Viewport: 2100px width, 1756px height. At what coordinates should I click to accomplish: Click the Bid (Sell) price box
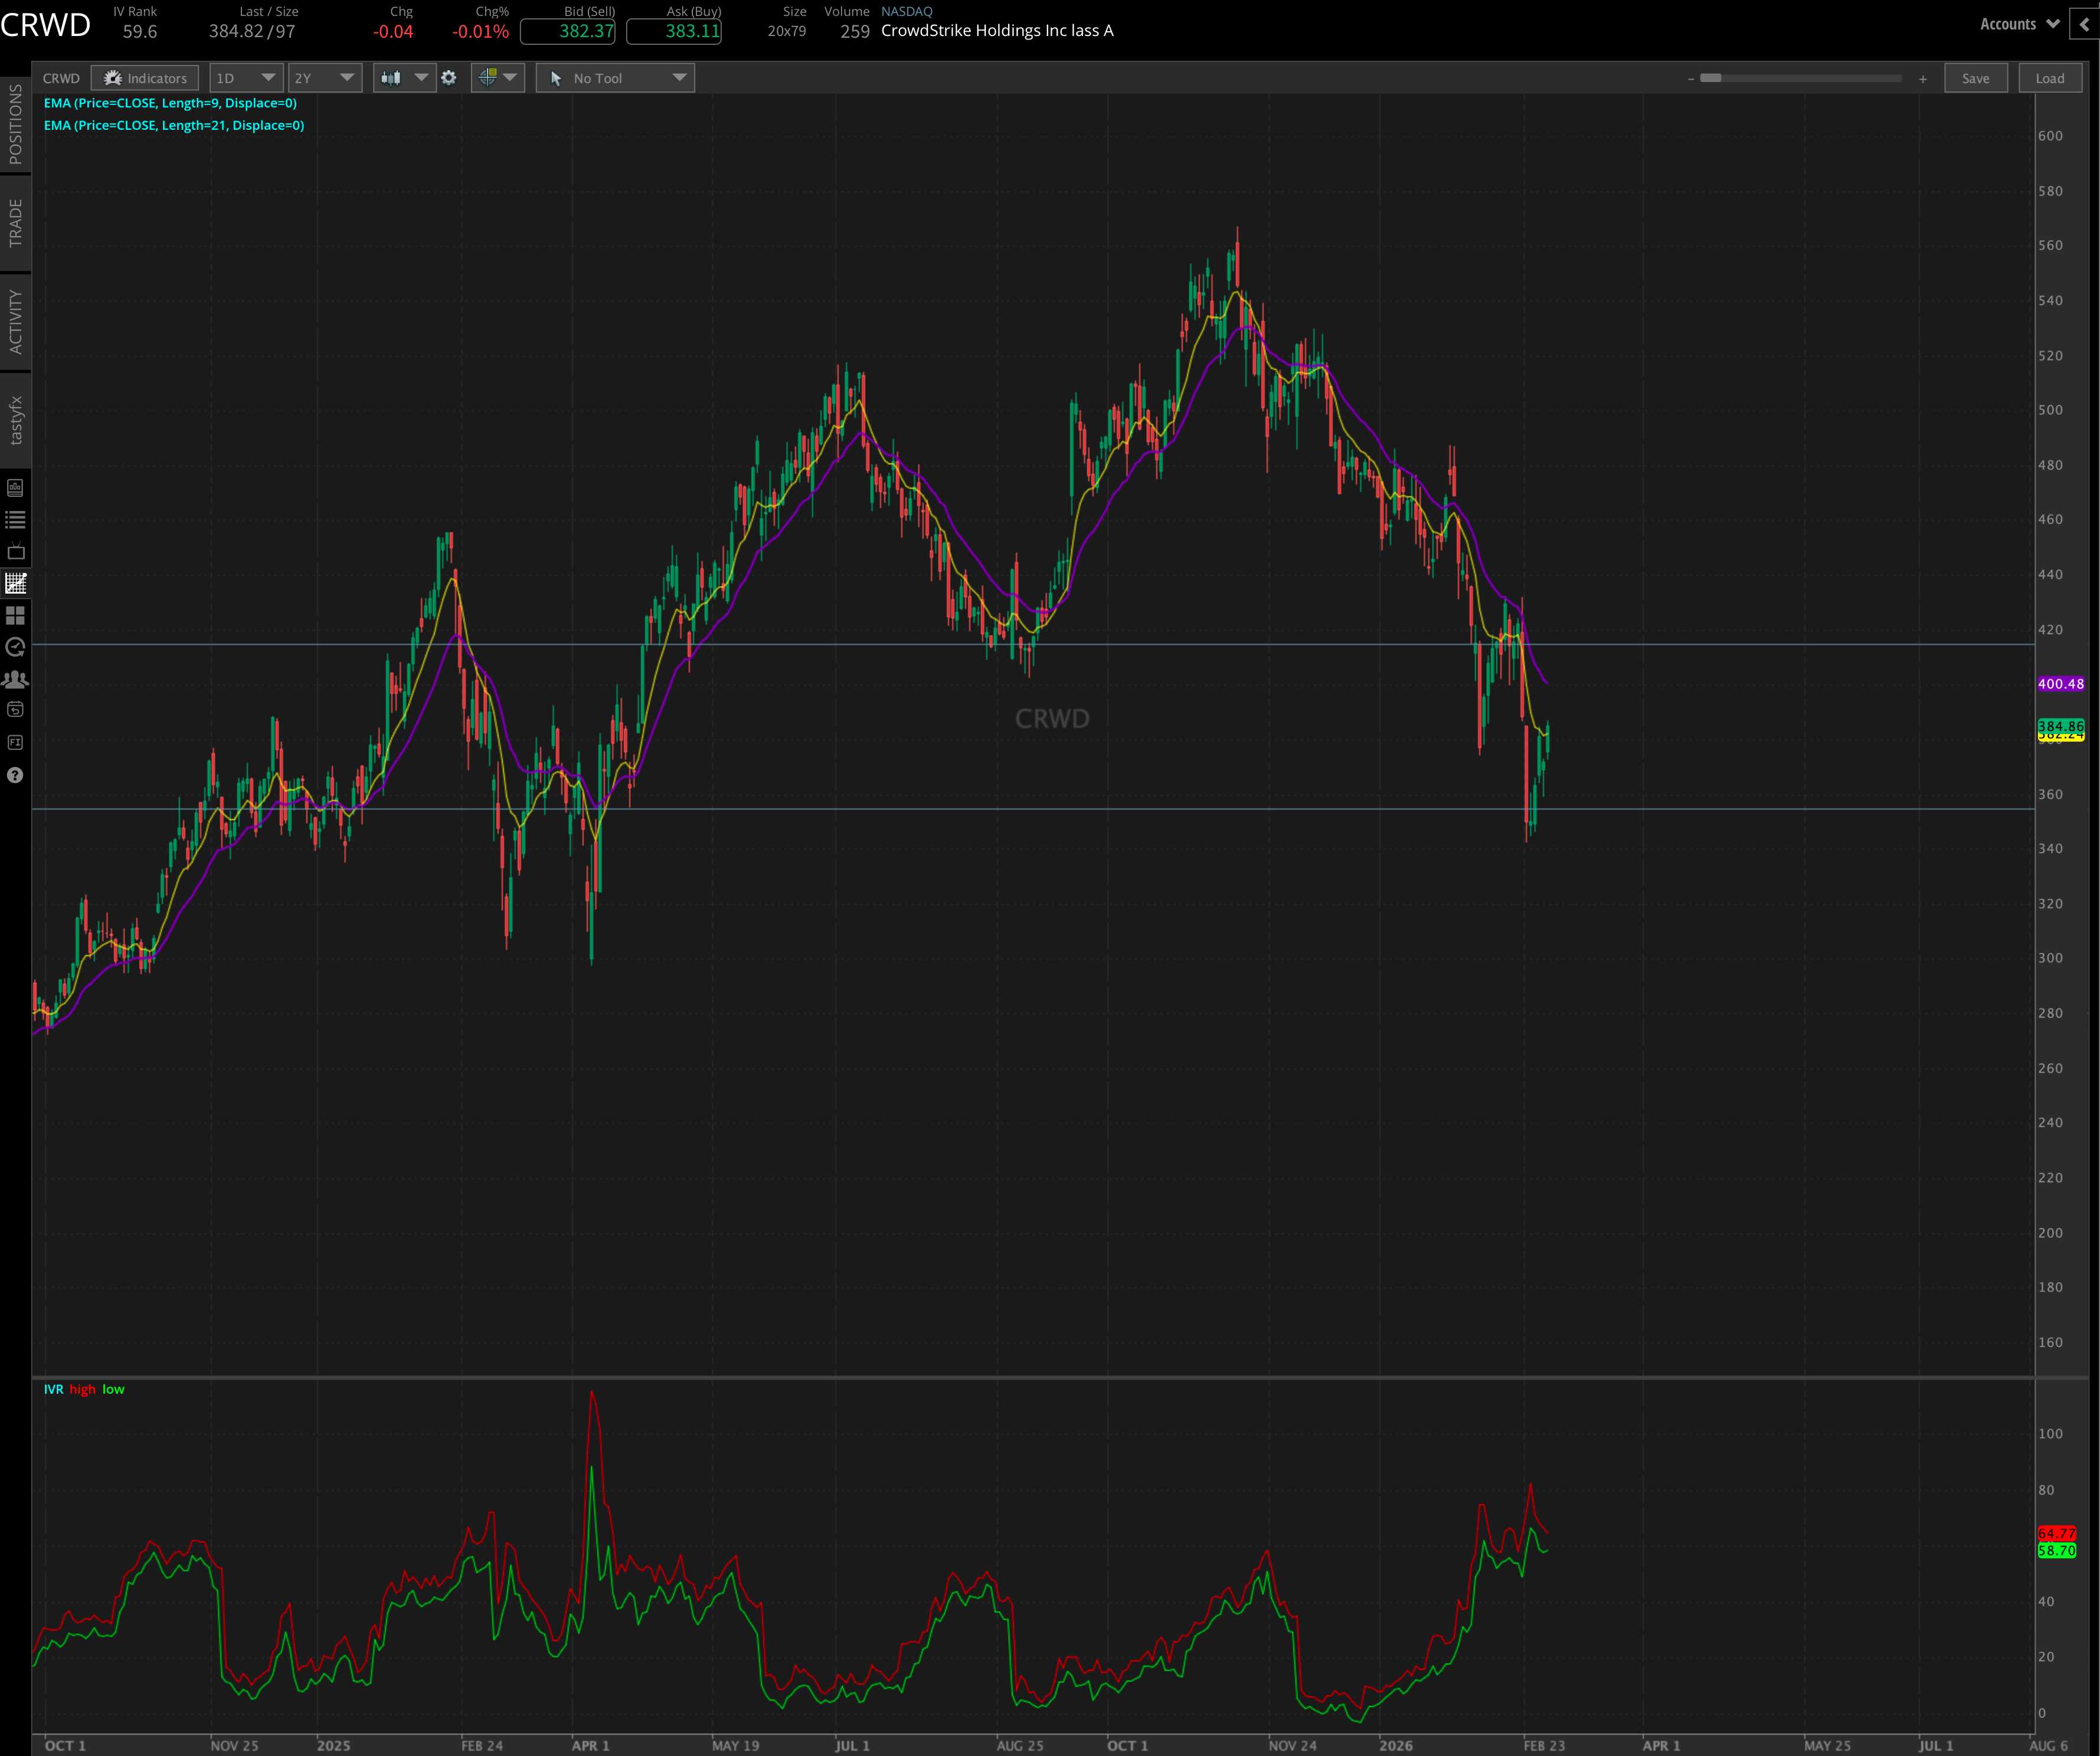pos(567,31)
